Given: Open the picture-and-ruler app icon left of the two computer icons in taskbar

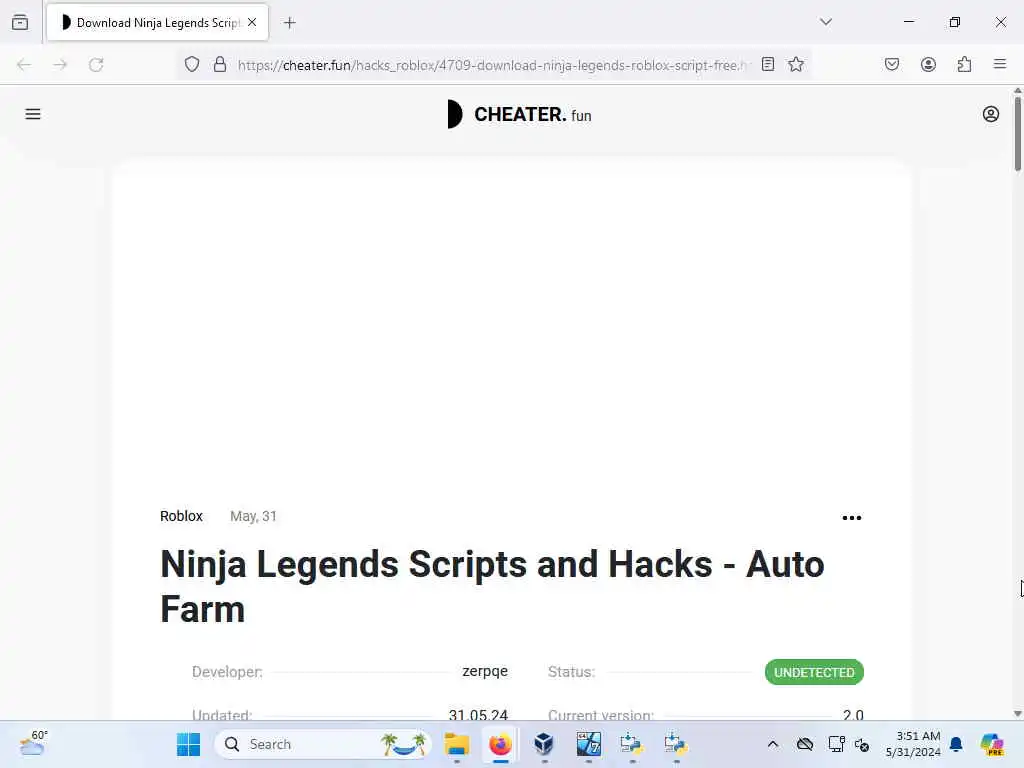Looking at the screenshot, I should point(588,744).
